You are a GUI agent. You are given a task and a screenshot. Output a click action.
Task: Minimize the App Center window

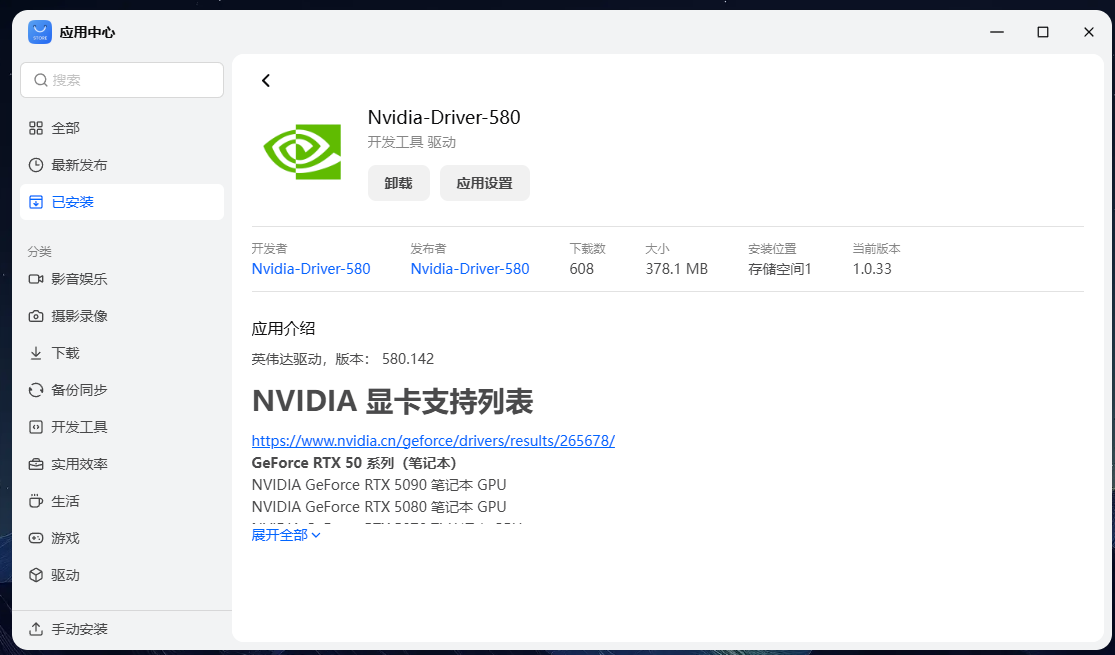pos(997,32)
